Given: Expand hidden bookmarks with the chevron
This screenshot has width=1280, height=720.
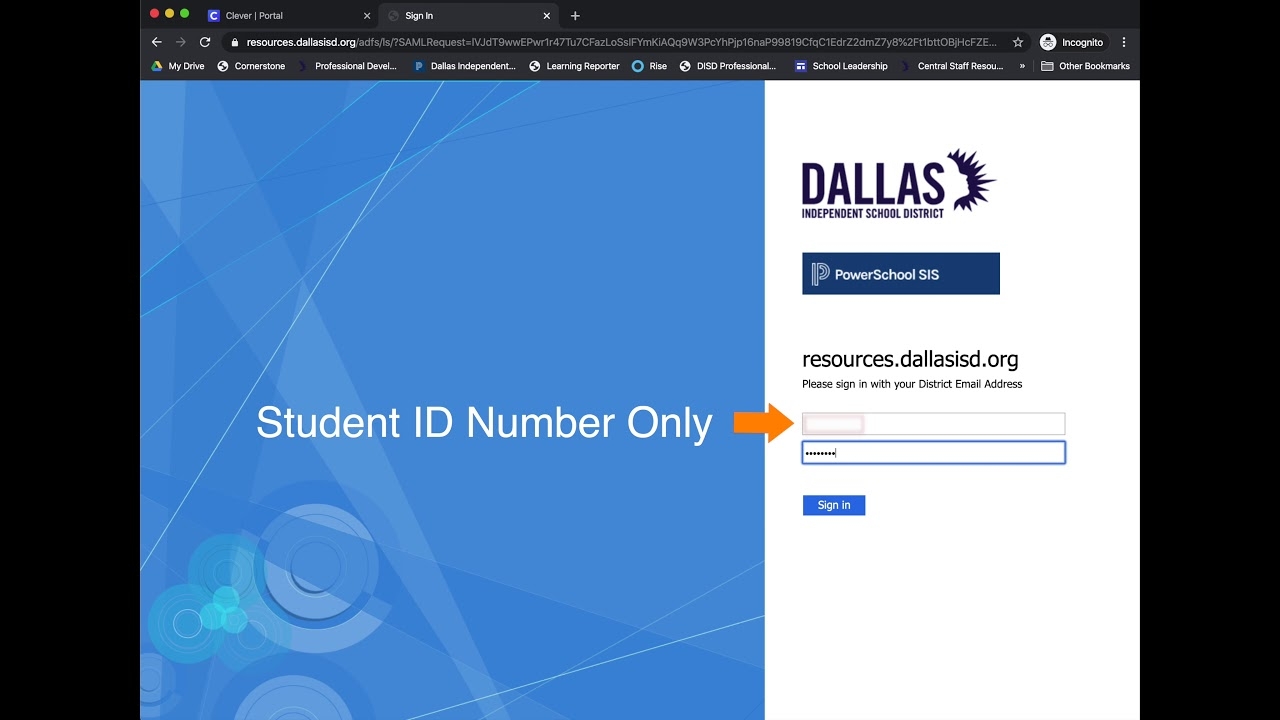Looking at the screenshot, I should click(1022, 66).
